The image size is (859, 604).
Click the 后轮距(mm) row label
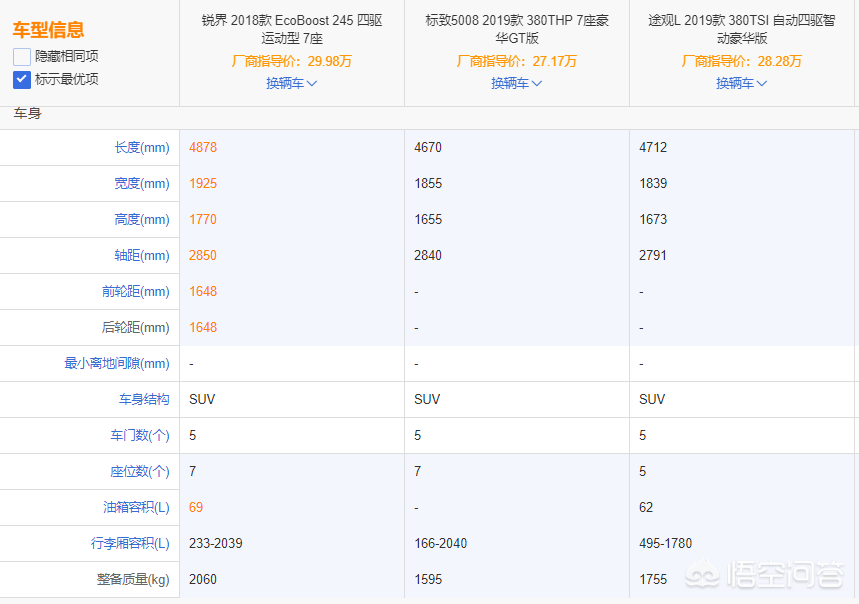coord(136,327)
